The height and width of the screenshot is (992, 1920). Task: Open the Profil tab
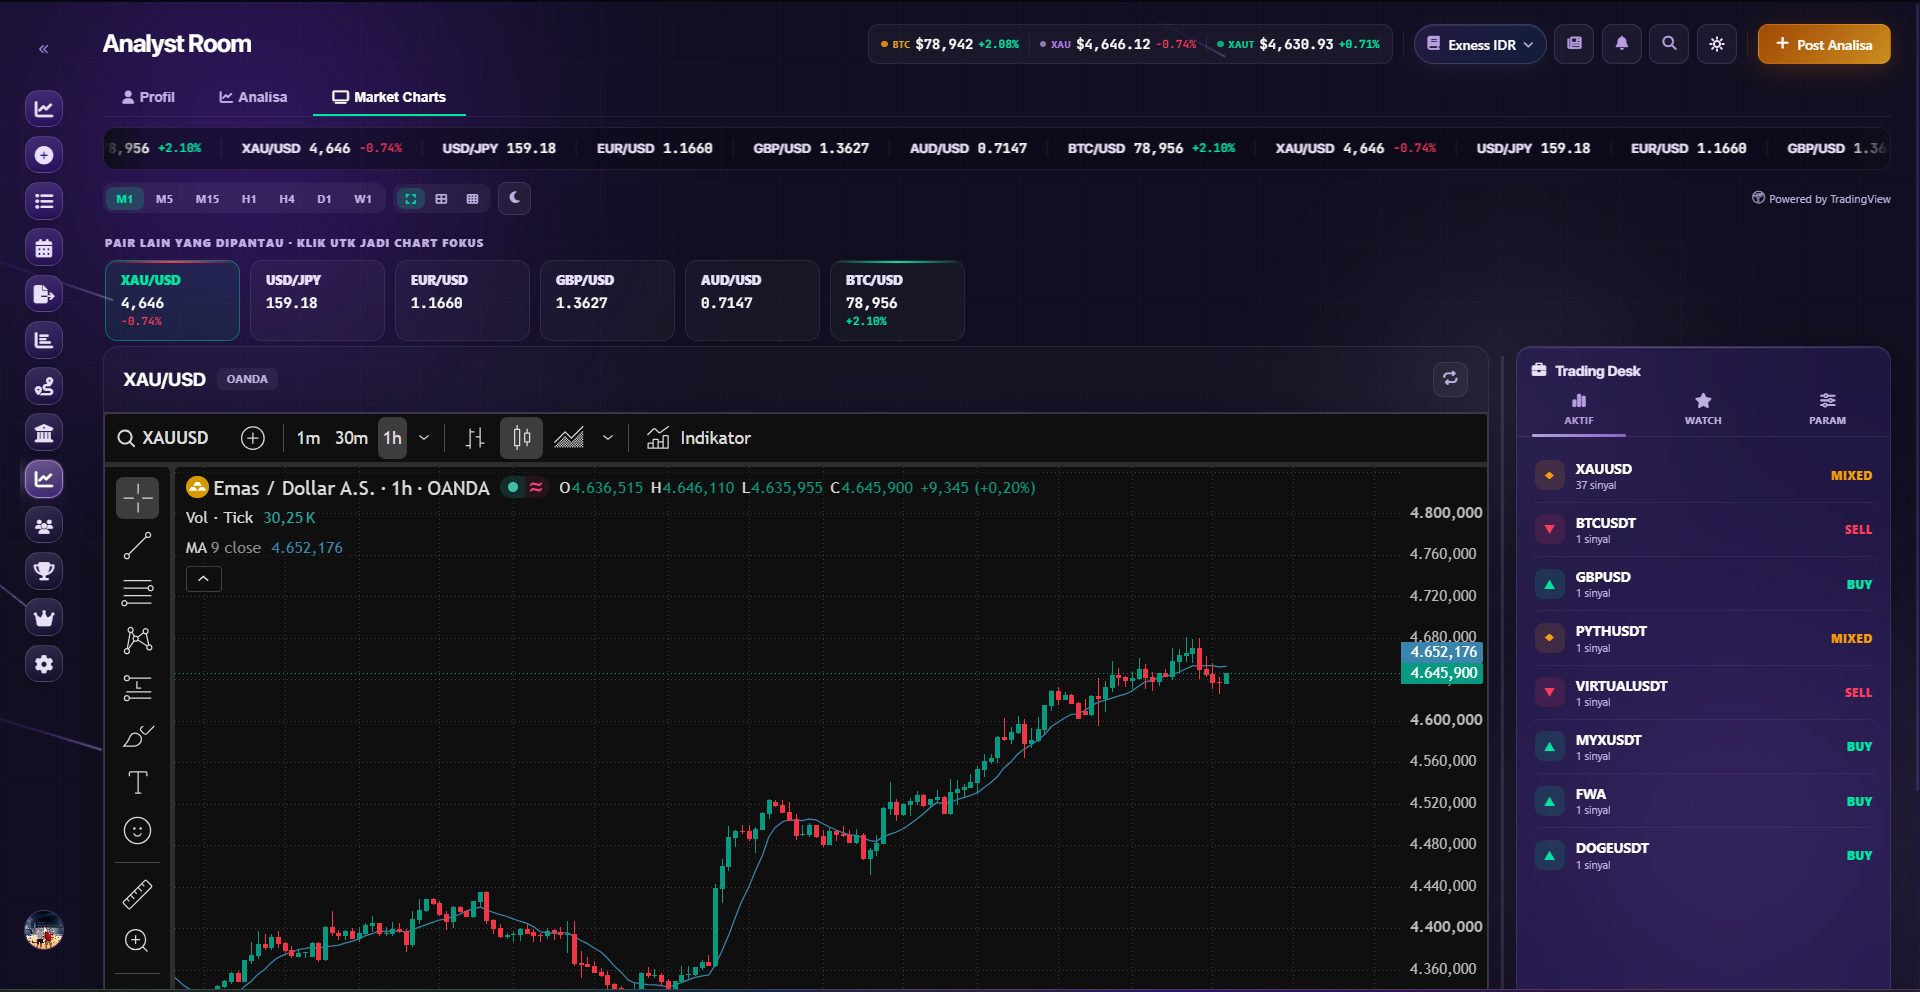[x=148, y=97]
